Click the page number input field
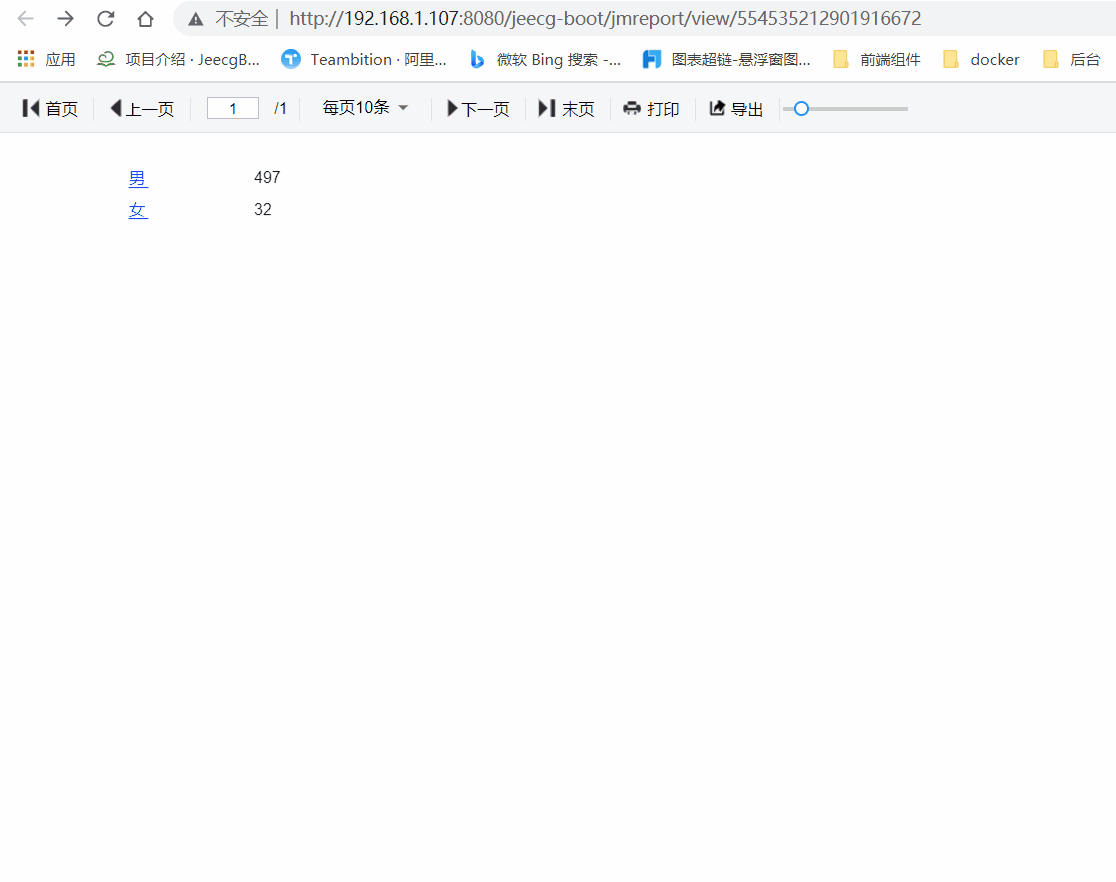 tap(233, 108)
